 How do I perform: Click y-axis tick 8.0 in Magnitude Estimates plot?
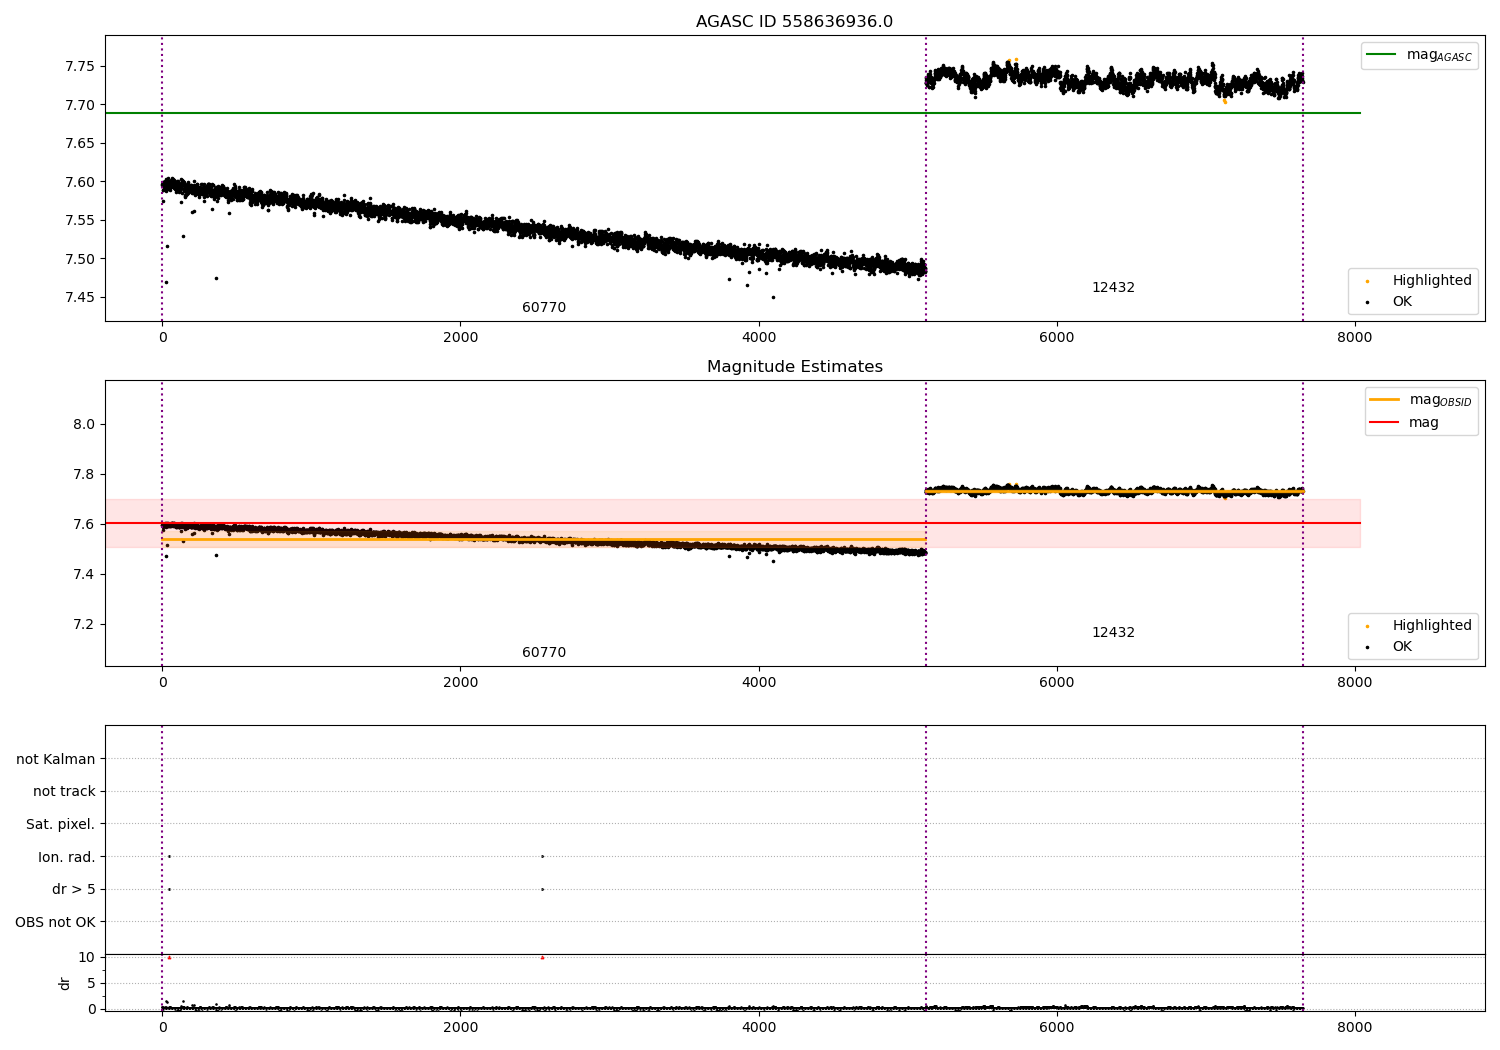[x=84, y=425]
